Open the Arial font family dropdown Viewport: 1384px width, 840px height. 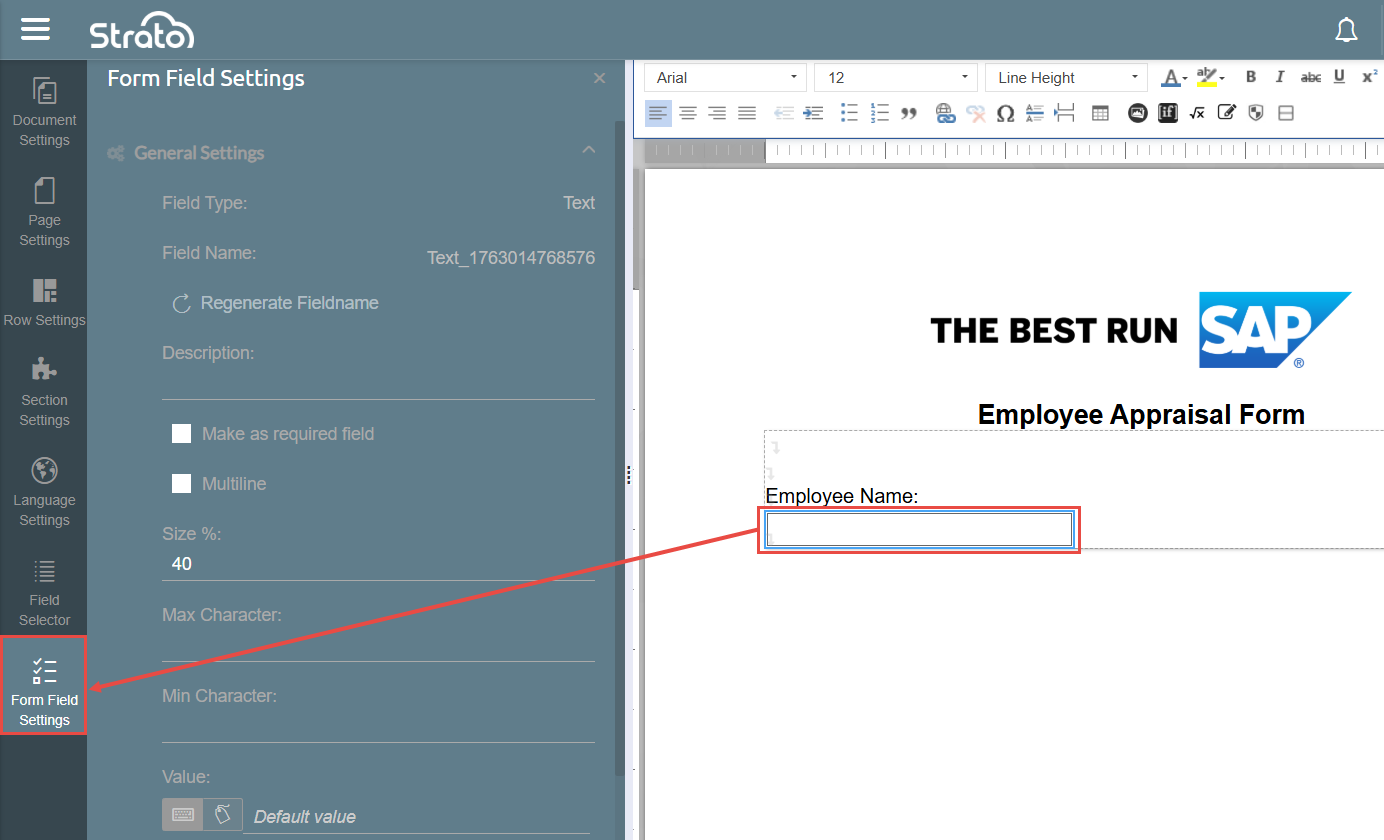(x=725, y=78)
